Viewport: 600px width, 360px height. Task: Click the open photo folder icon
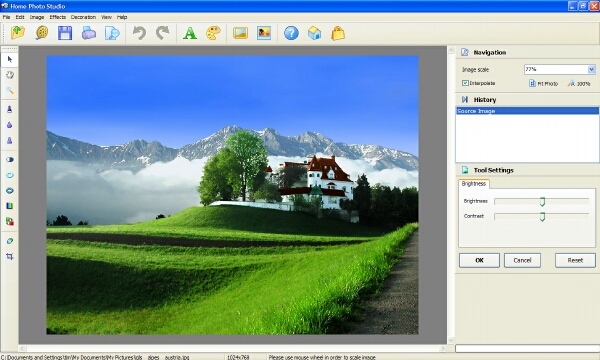[x=18, y=33]
